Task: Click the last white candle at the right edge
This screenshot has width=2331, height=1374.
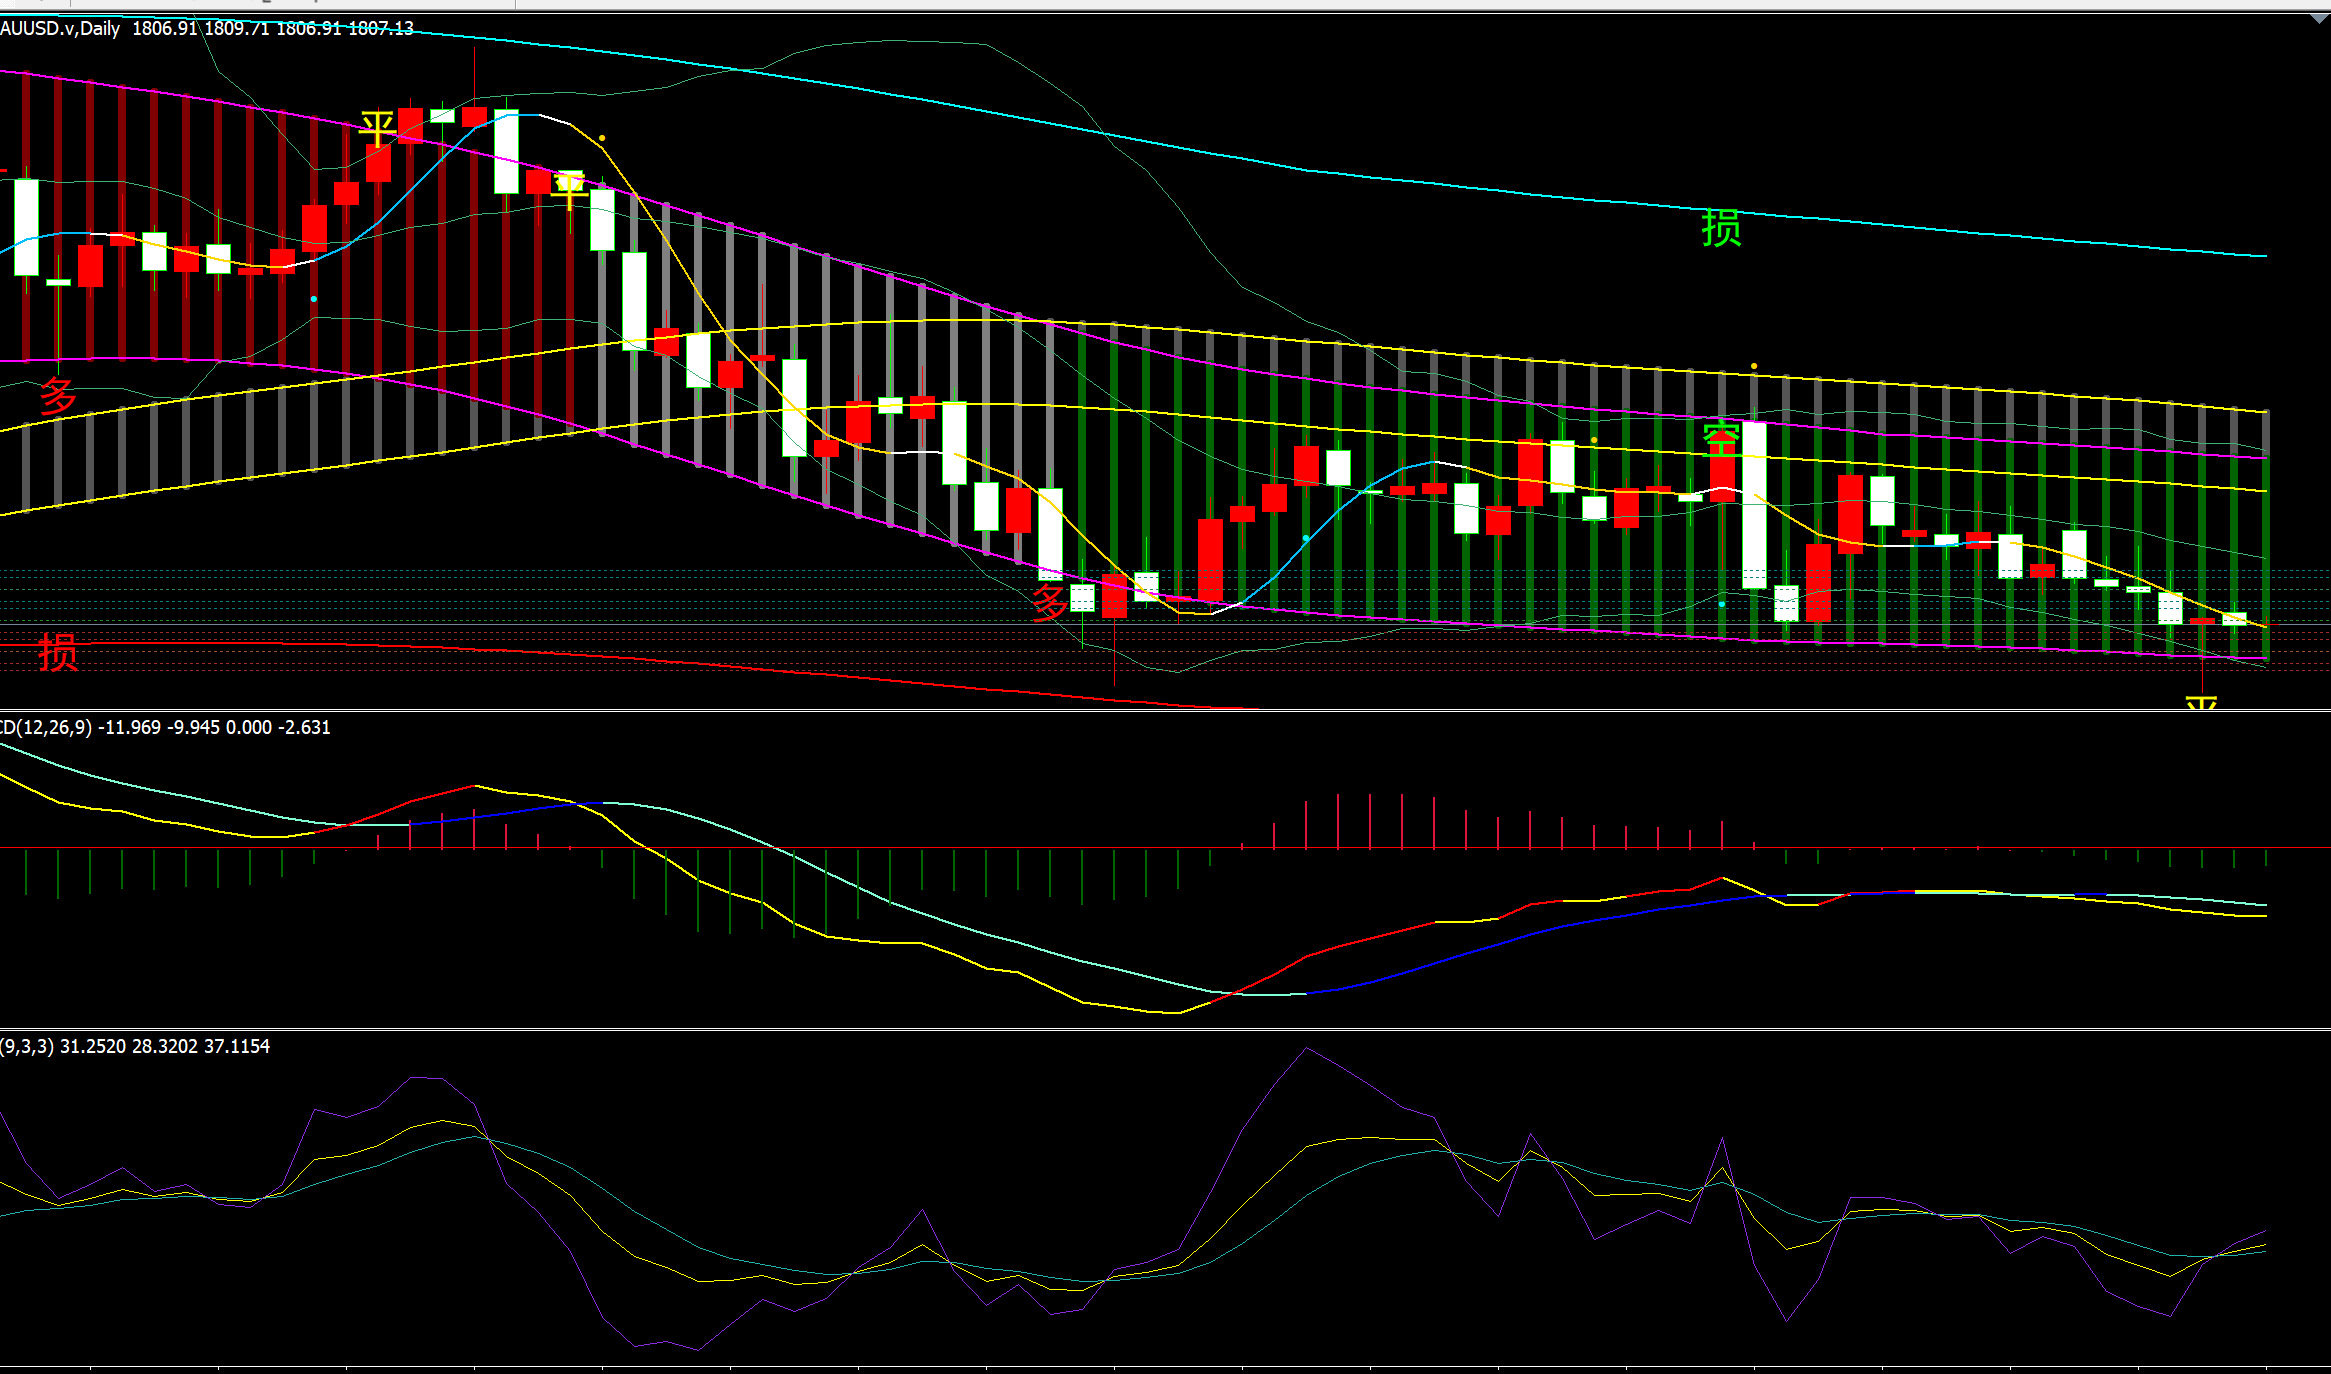Action: coord(2234,619)
